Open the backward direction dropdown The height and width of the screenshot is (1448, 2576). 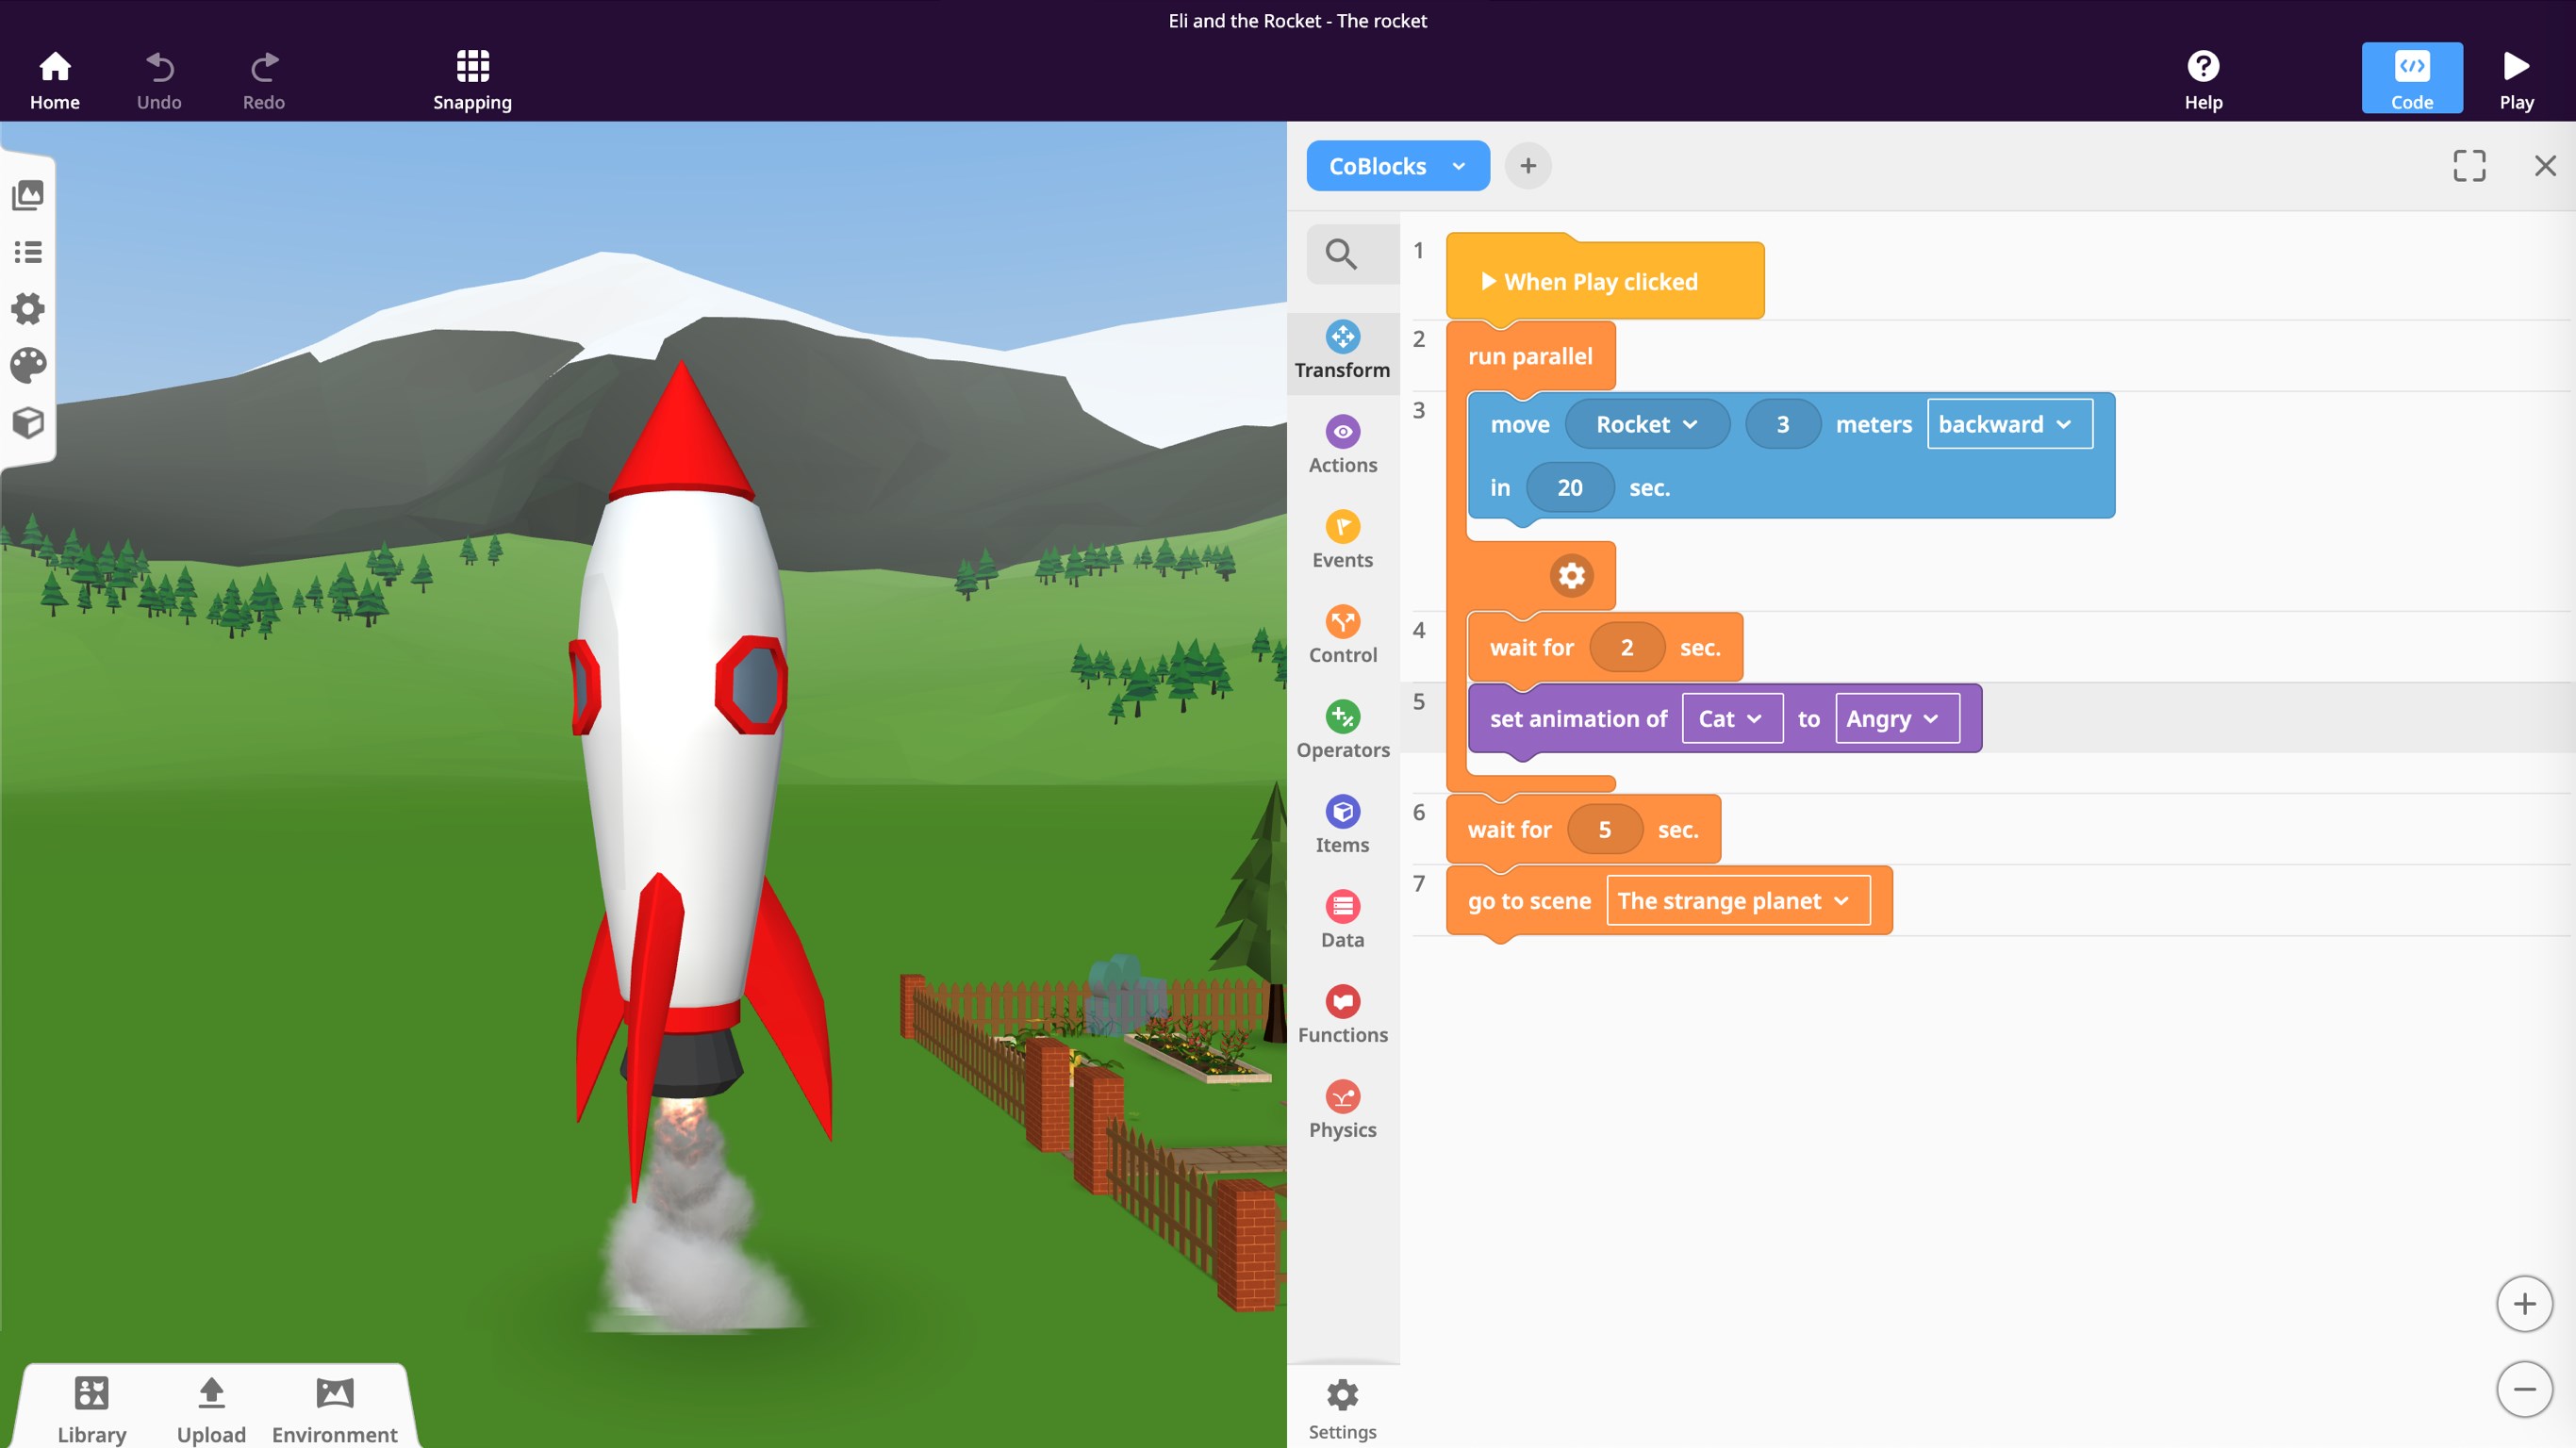(x=2009, y=424)
